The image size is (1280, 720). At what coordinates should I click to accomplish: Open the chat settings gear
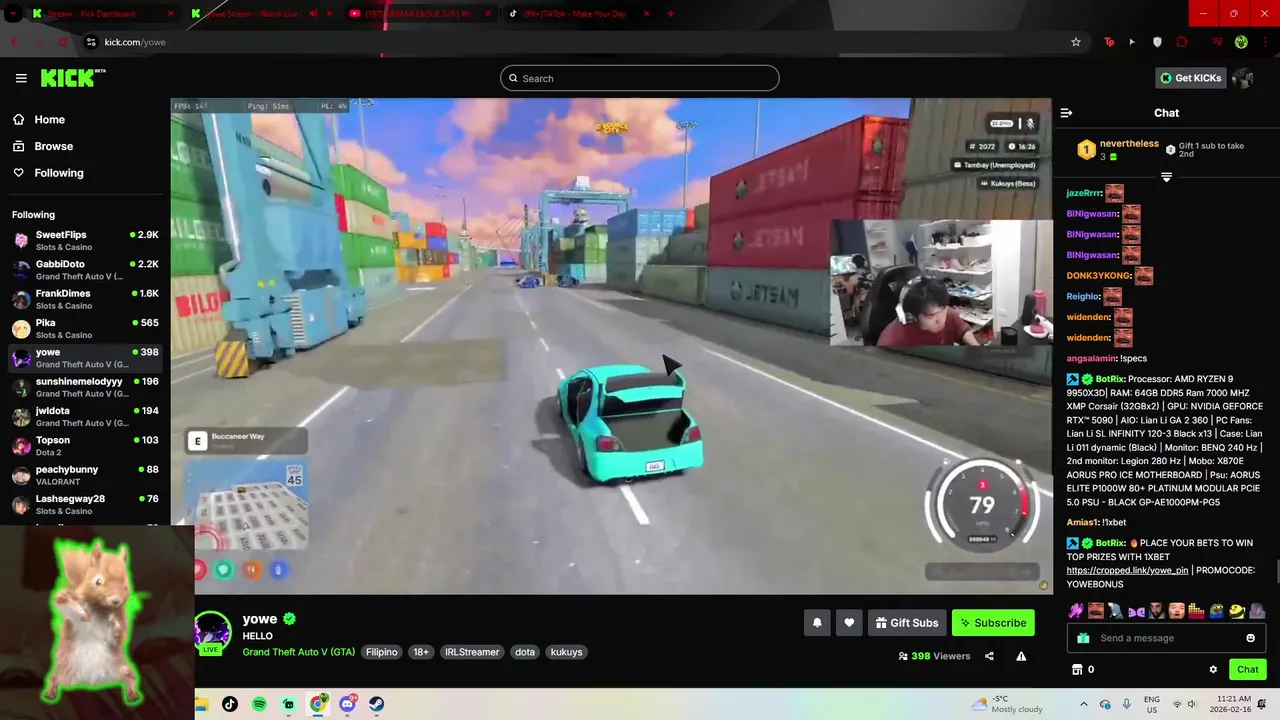[1213, 669]
